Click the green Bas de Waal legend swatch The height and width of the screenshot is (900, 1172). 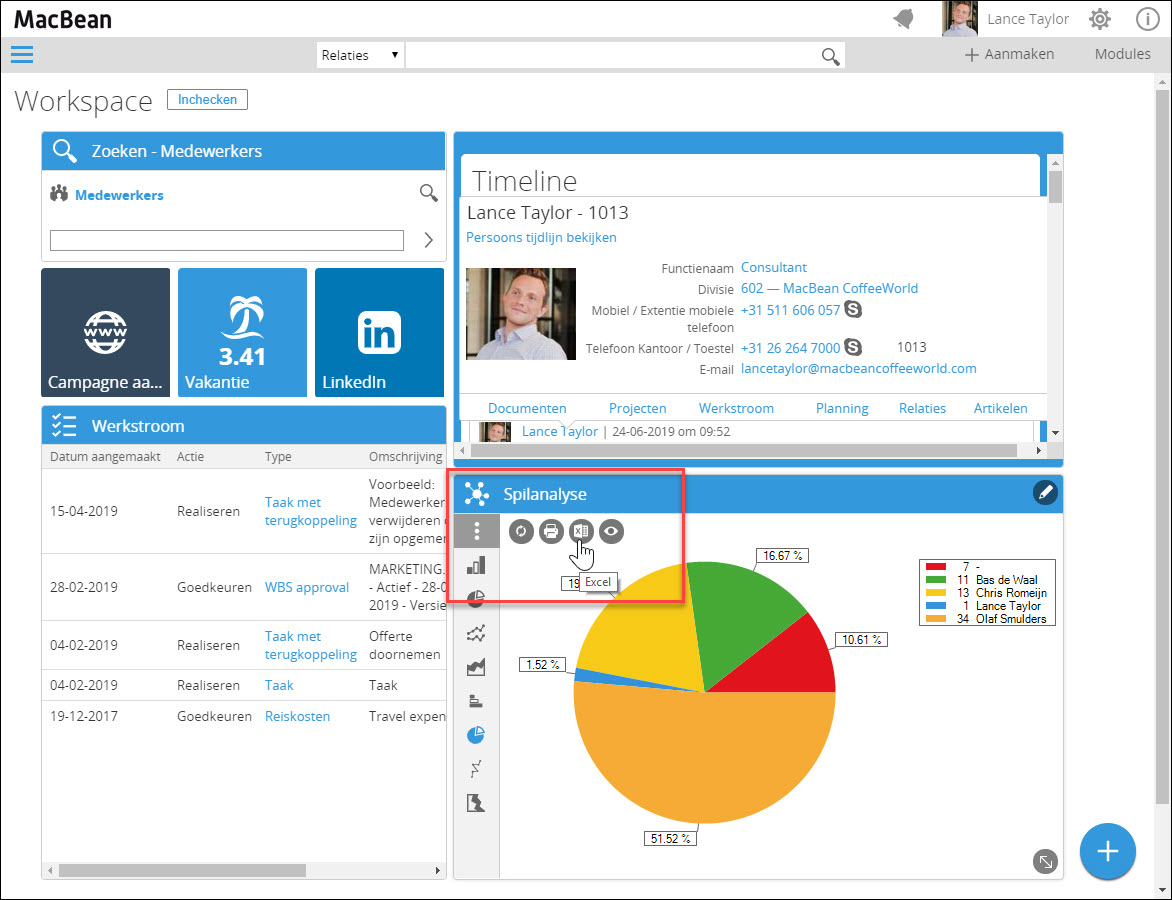[936, 579]
